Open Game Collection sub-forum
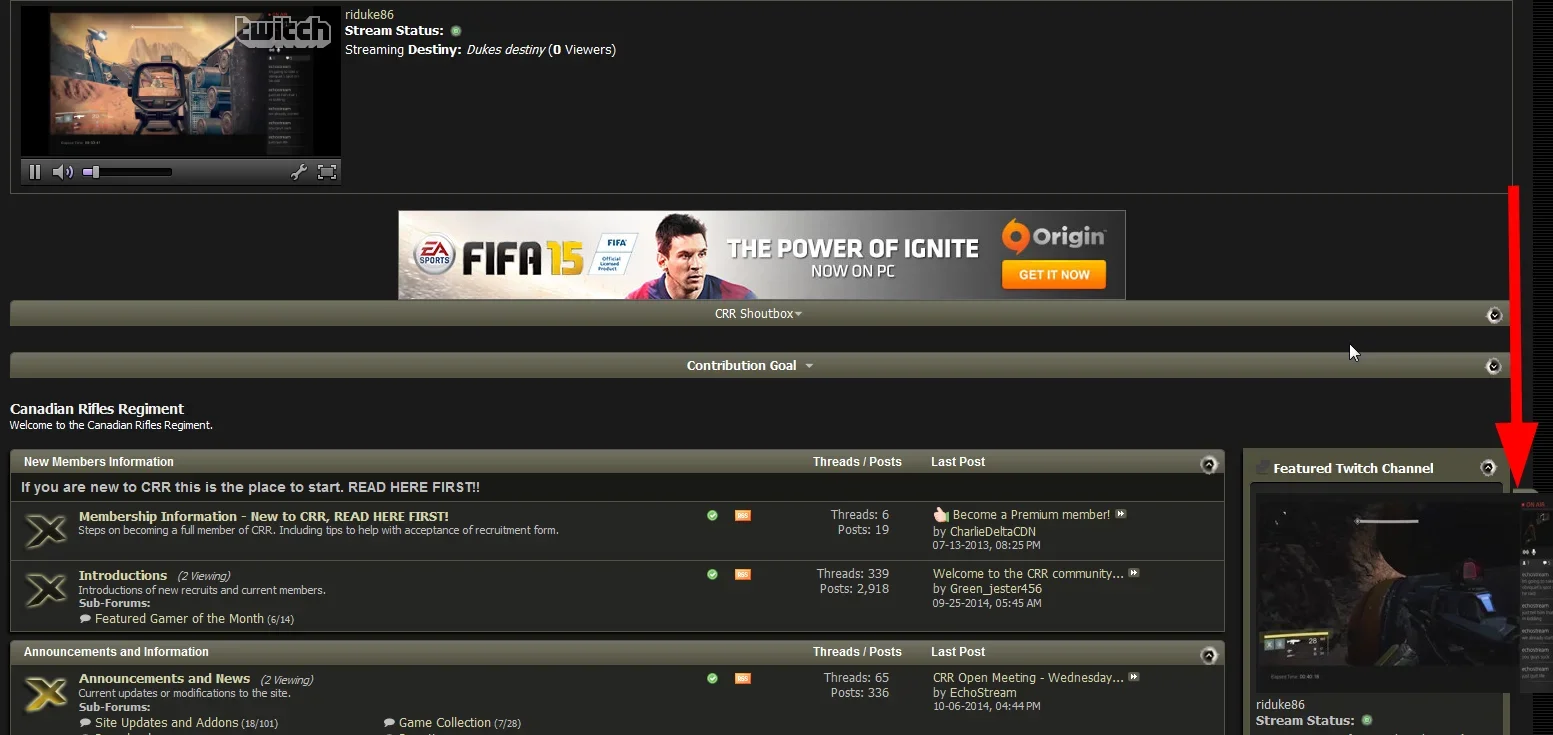Image resolution: width=1553 pixels, height=735 pixels. [445, 723]
